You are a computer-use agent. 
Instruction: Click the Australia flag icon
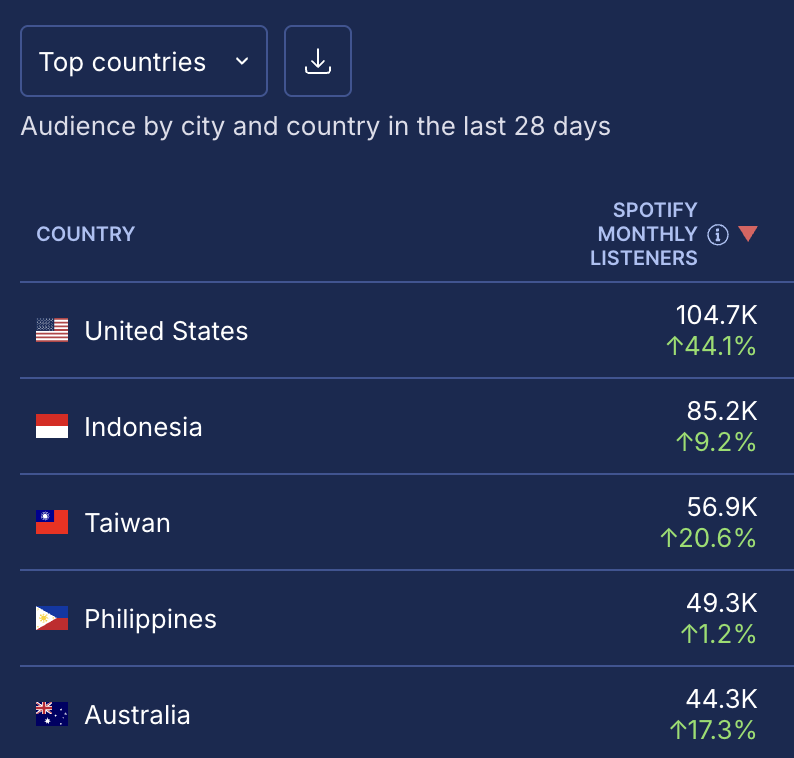coord(52,714)
